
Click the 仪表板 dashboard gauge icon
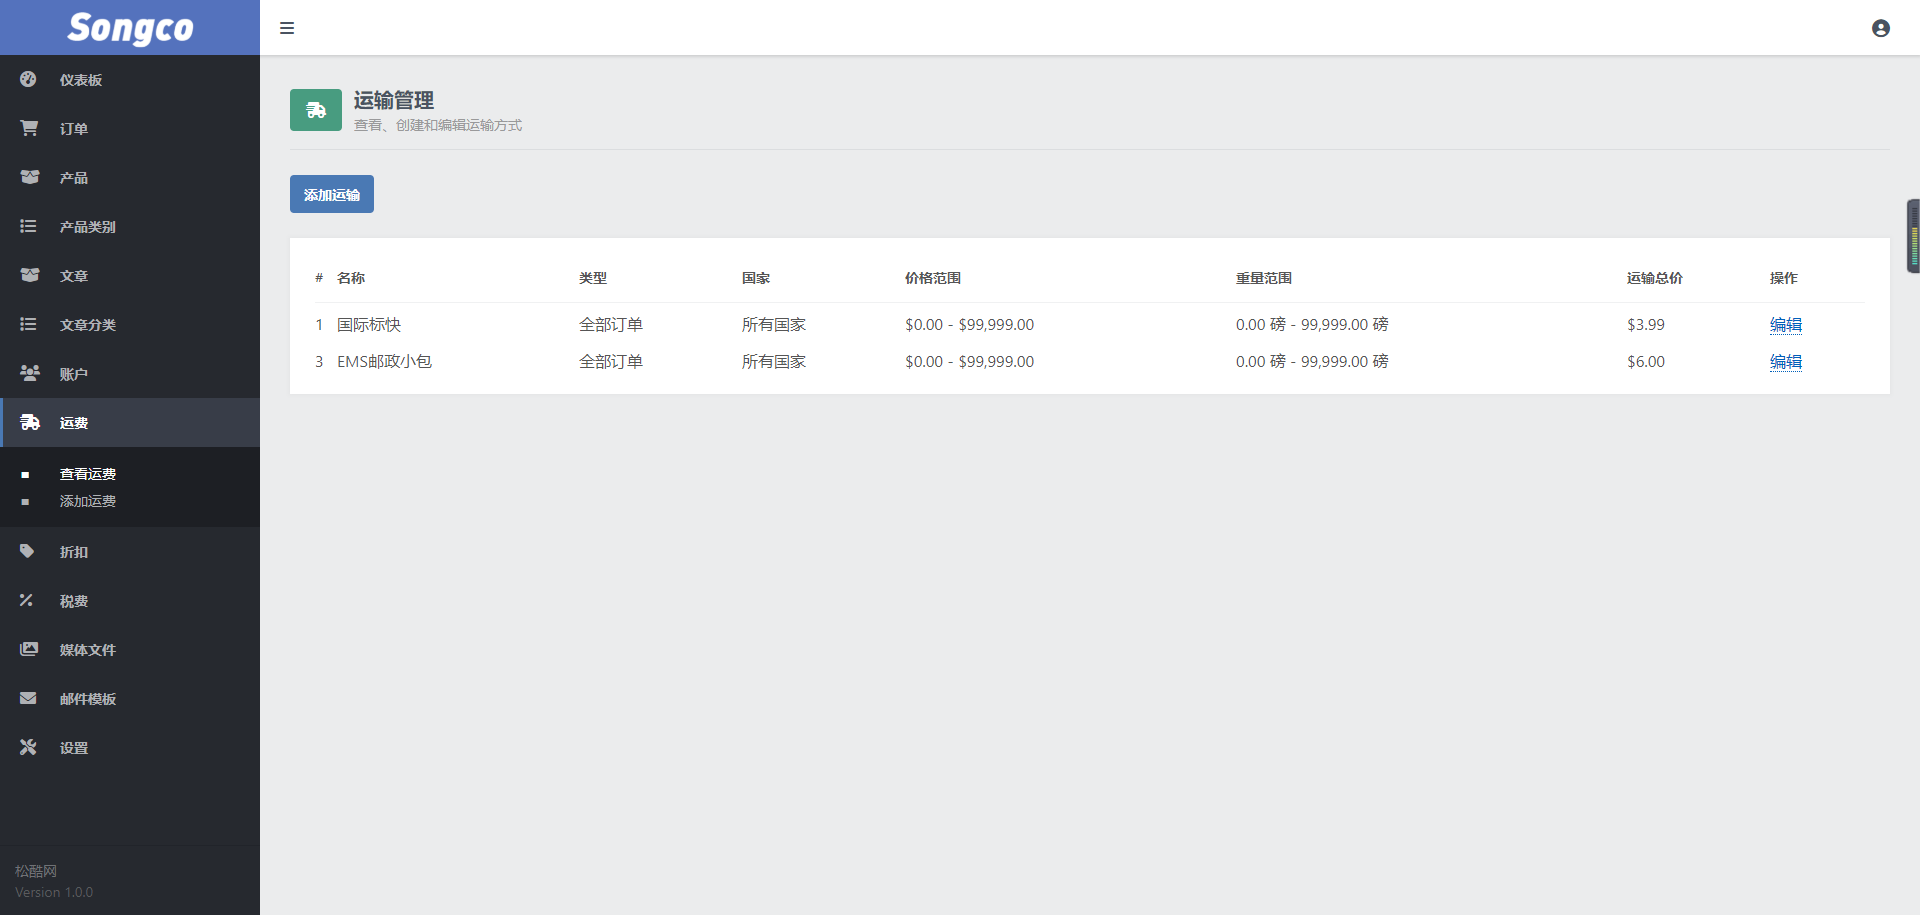pyautogui.click(x=28, y=79)
